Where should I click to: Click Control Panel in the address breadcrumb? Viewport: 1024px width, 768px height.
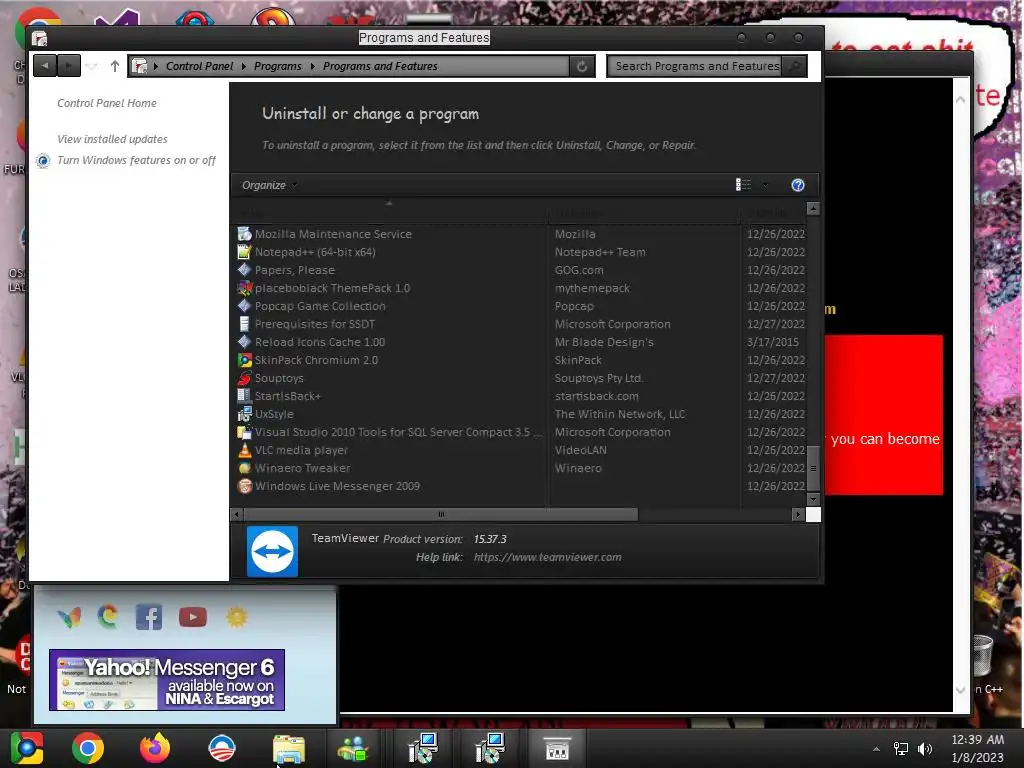(199, 66)
